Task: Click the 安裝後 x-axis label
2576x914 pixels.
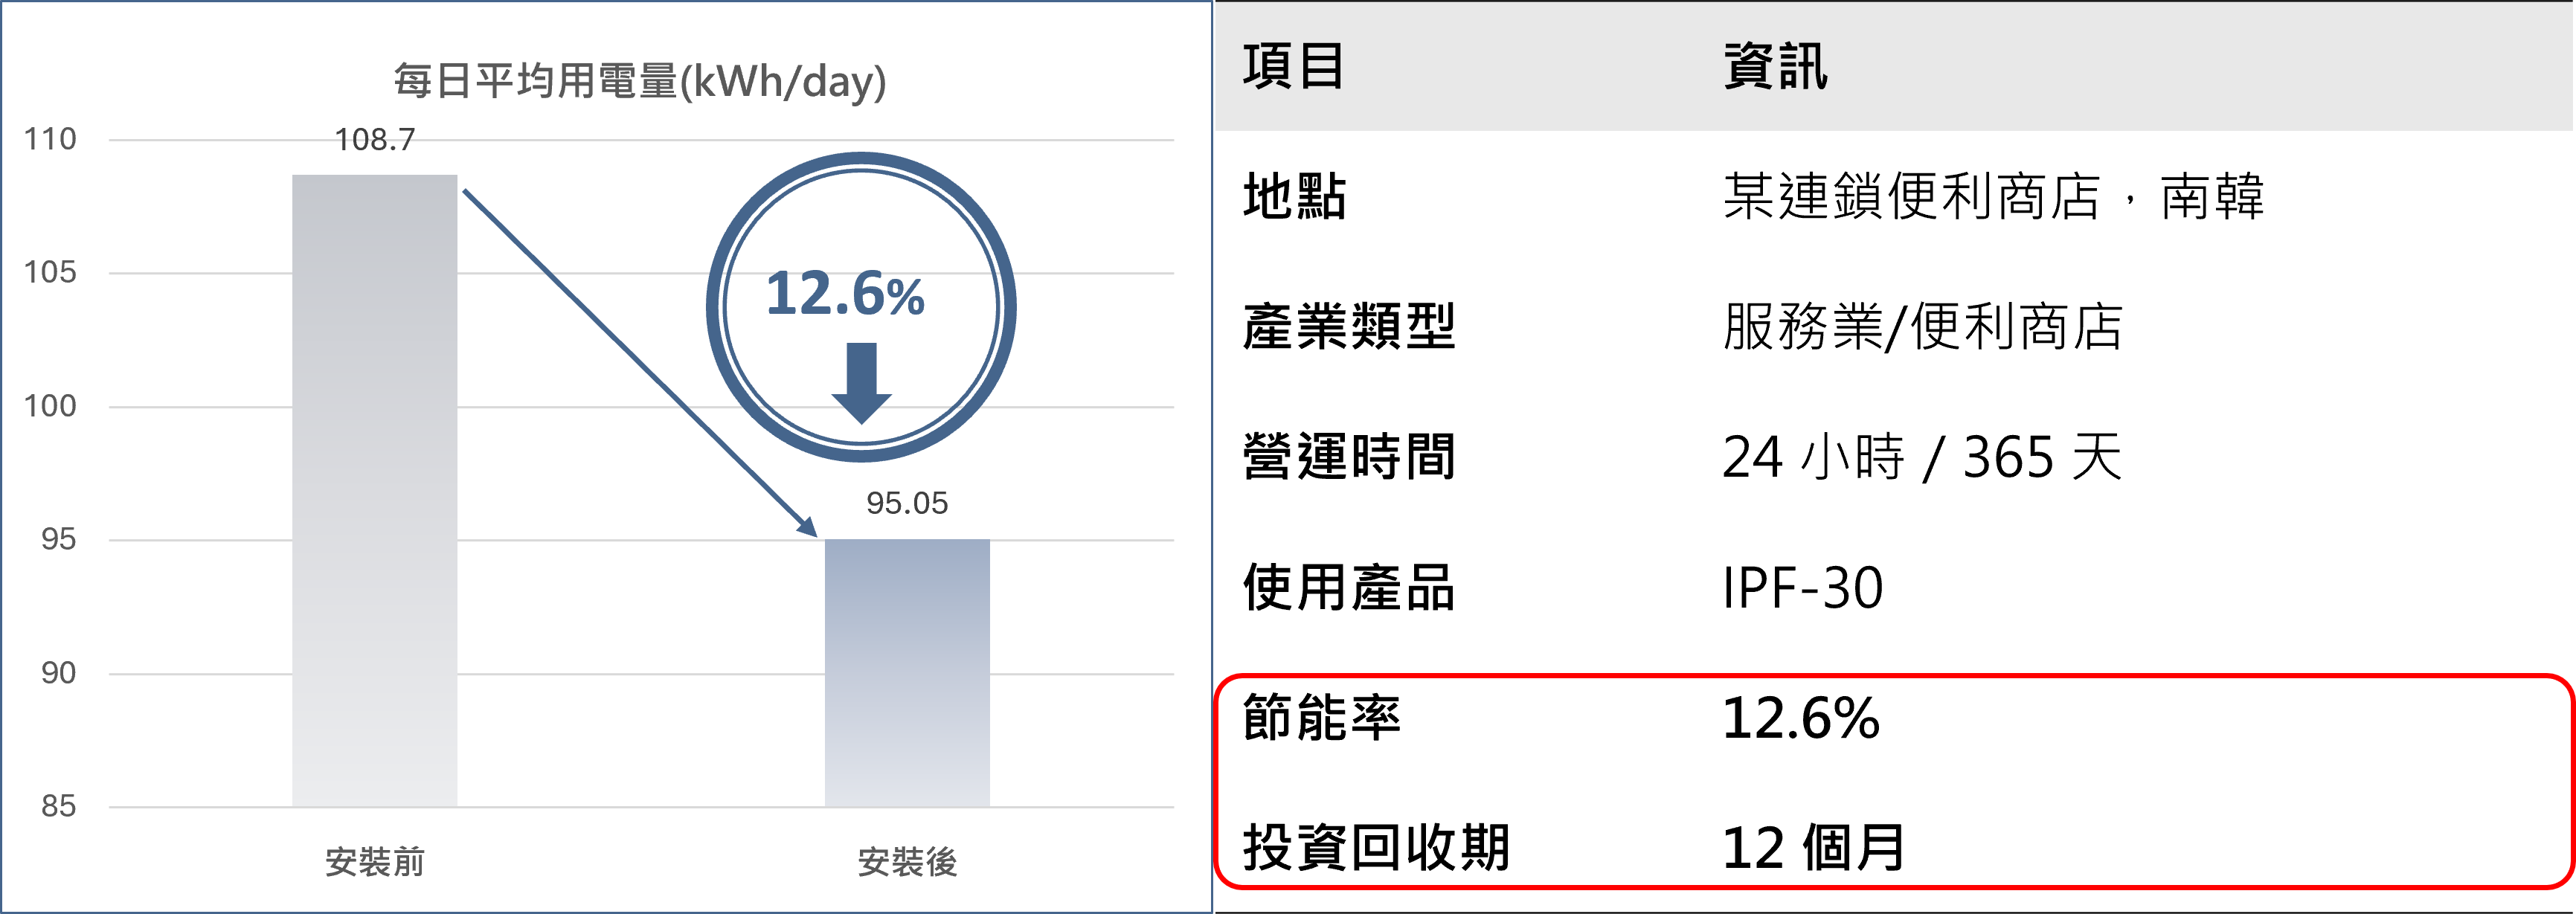Action: (906, 861)
